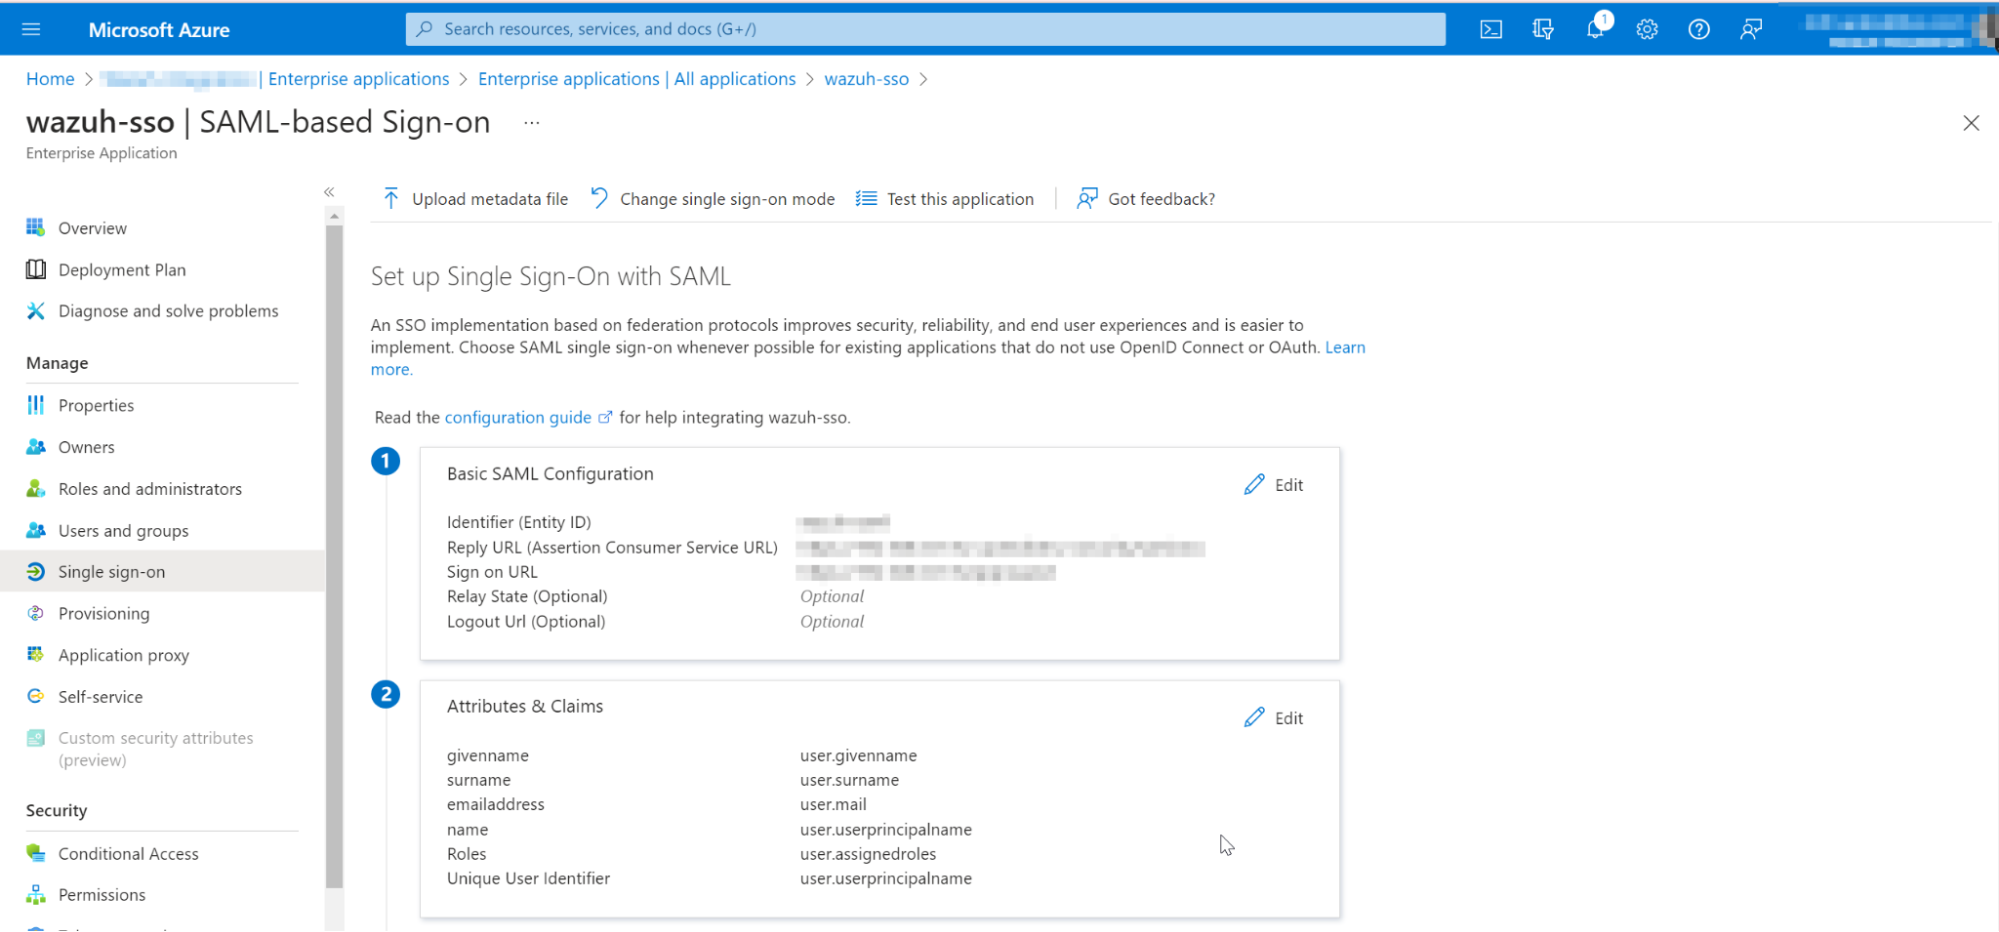
Task: Click Learn more link in description
Action: click(1345, 347)
